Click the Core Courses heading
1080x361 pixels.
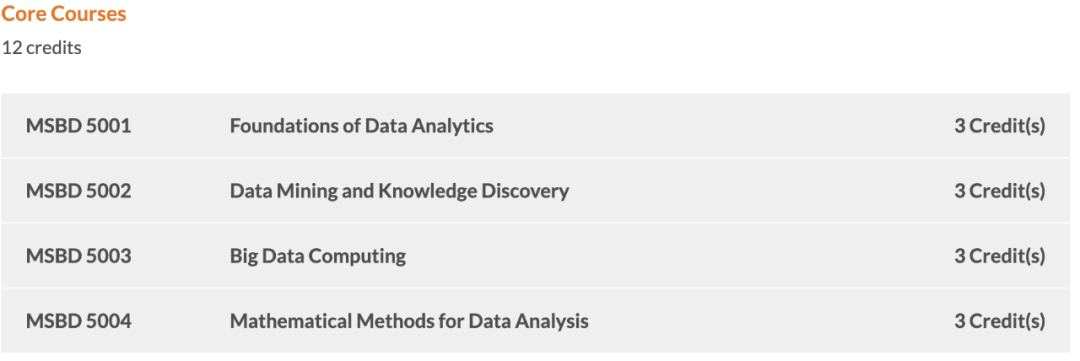[x=64, y=14]
